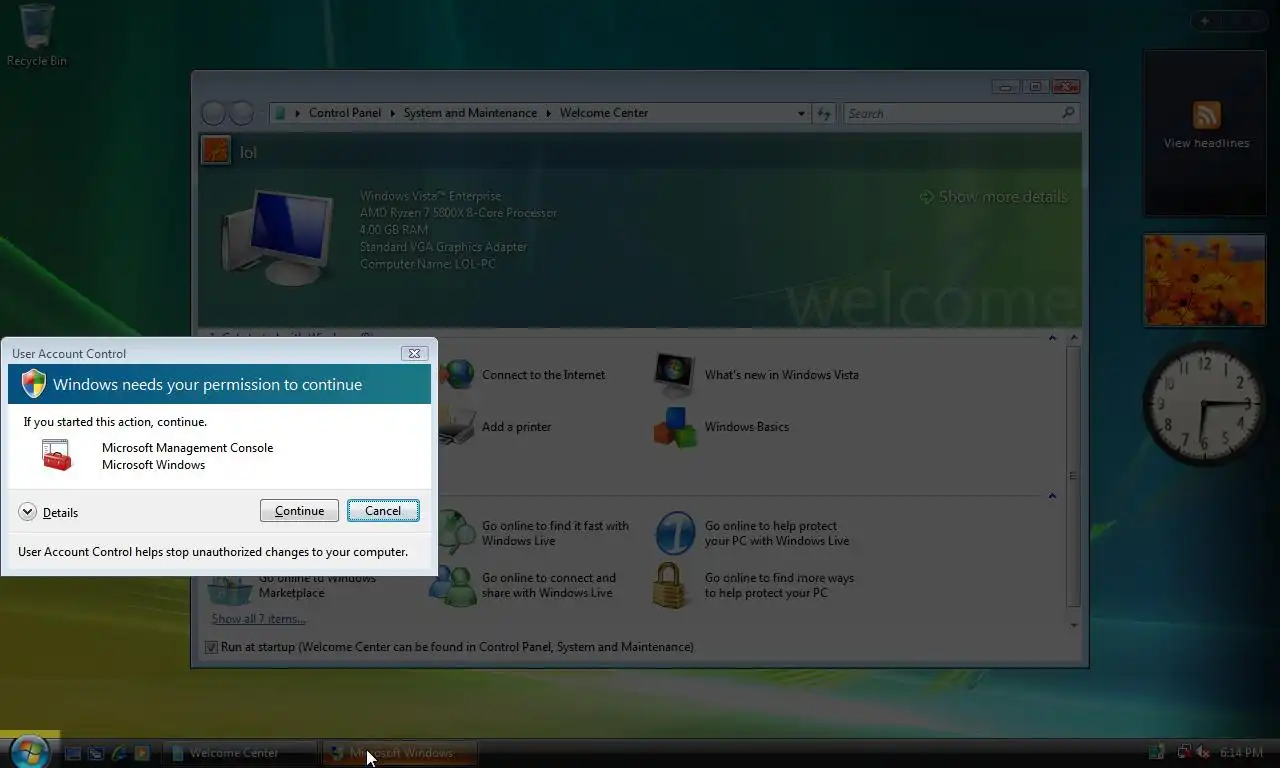
Task: Click the 'Microsoft Management Console' program name
Action: pyautogui.click(x=187, y=448)
